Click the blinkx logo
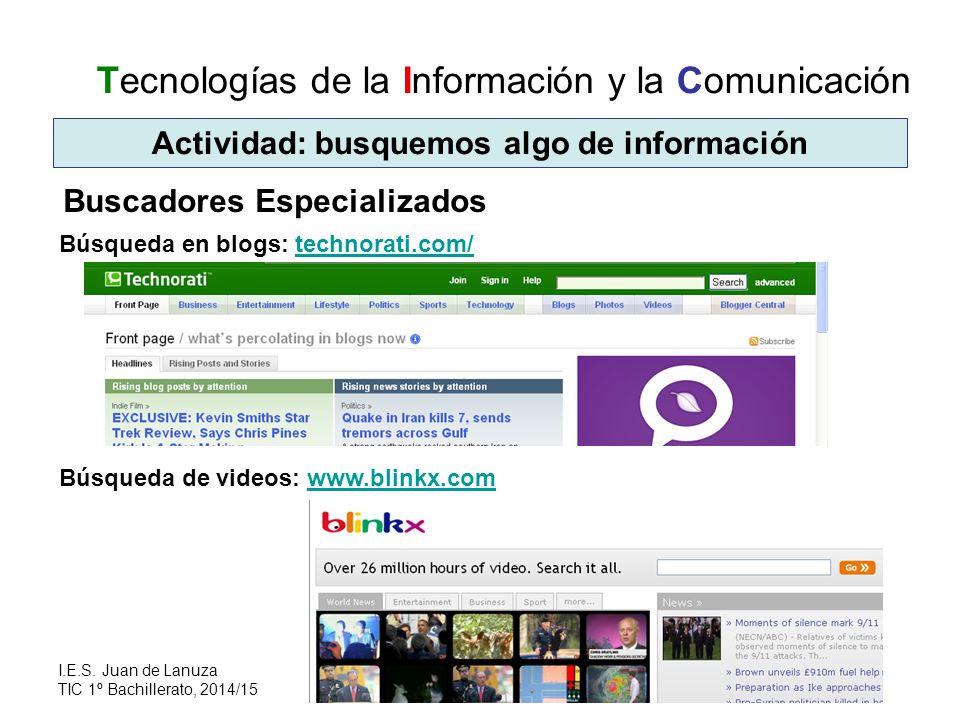The width and height of the screenshot is (960, 720). click(373, 522)
